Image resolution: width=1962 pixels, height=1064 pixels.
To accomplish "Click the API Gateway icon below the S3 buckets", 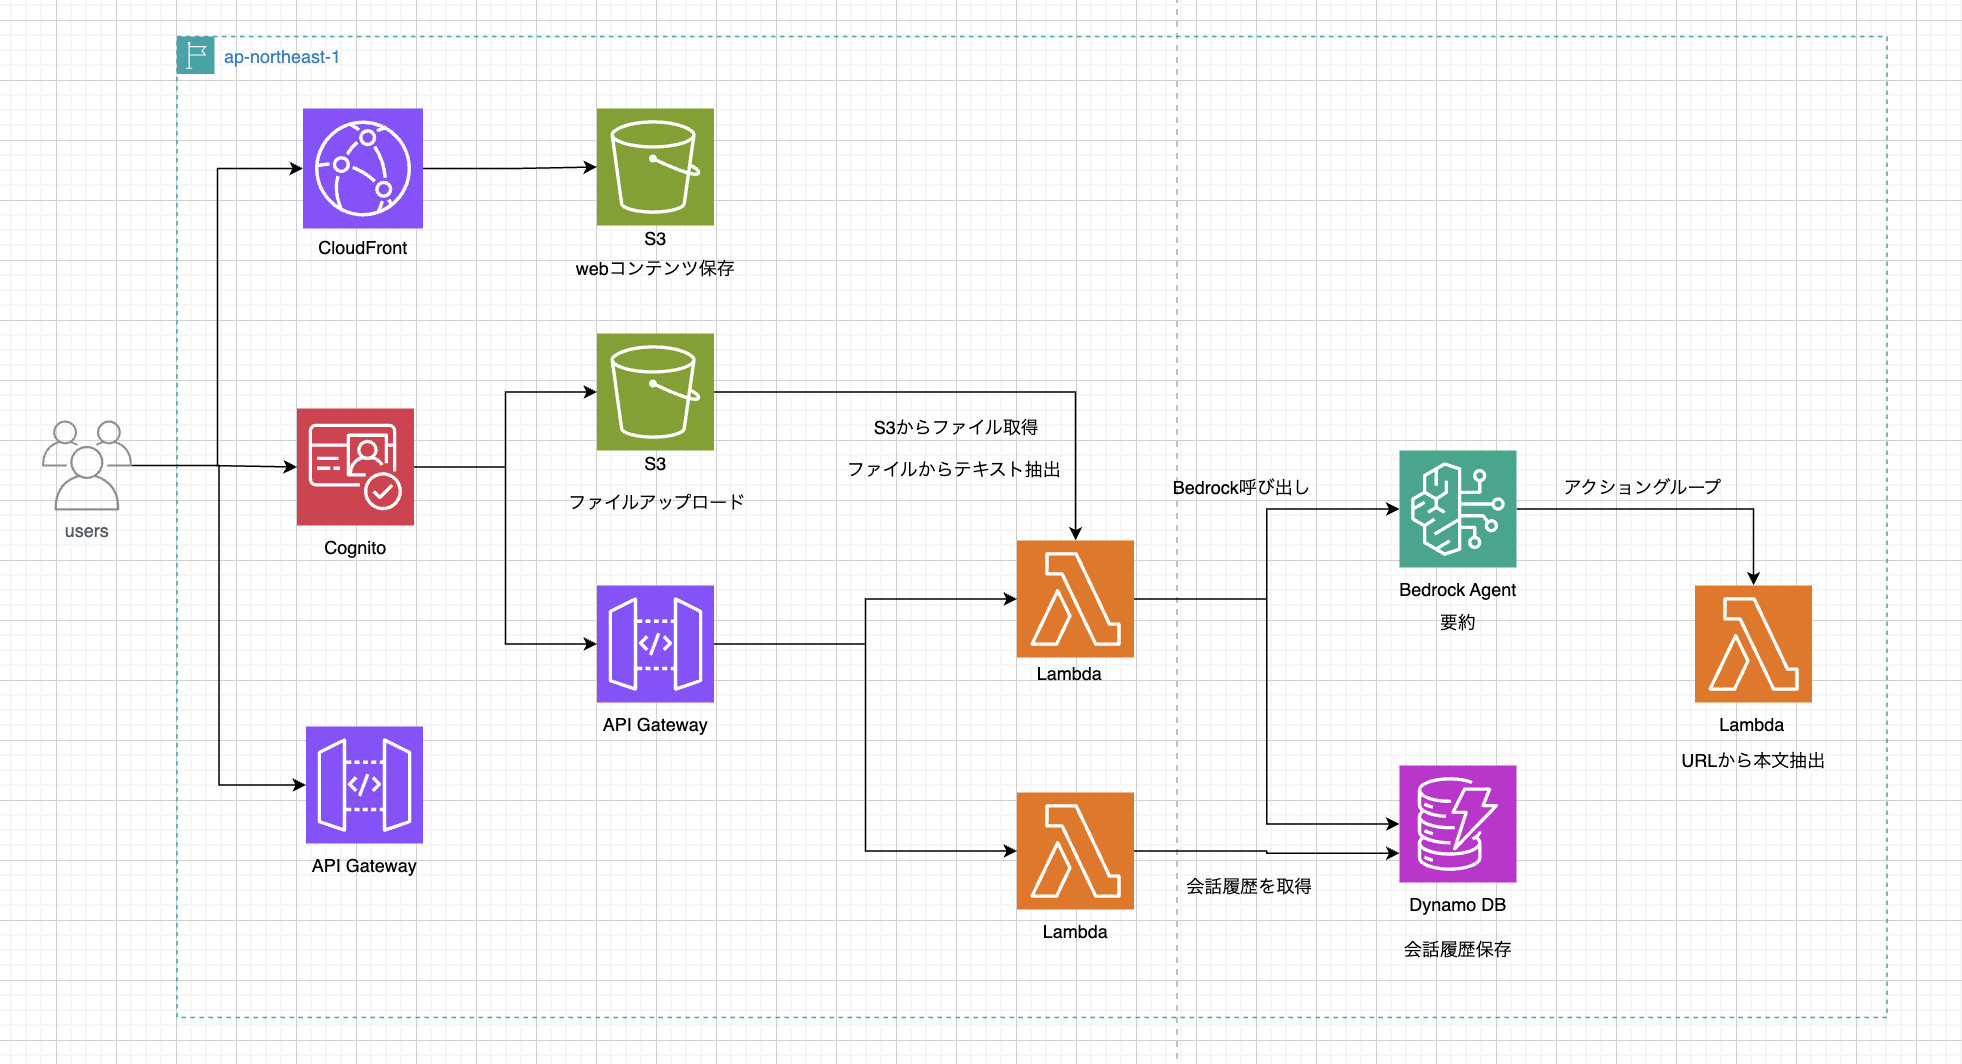I will click(x=655, y=643).
